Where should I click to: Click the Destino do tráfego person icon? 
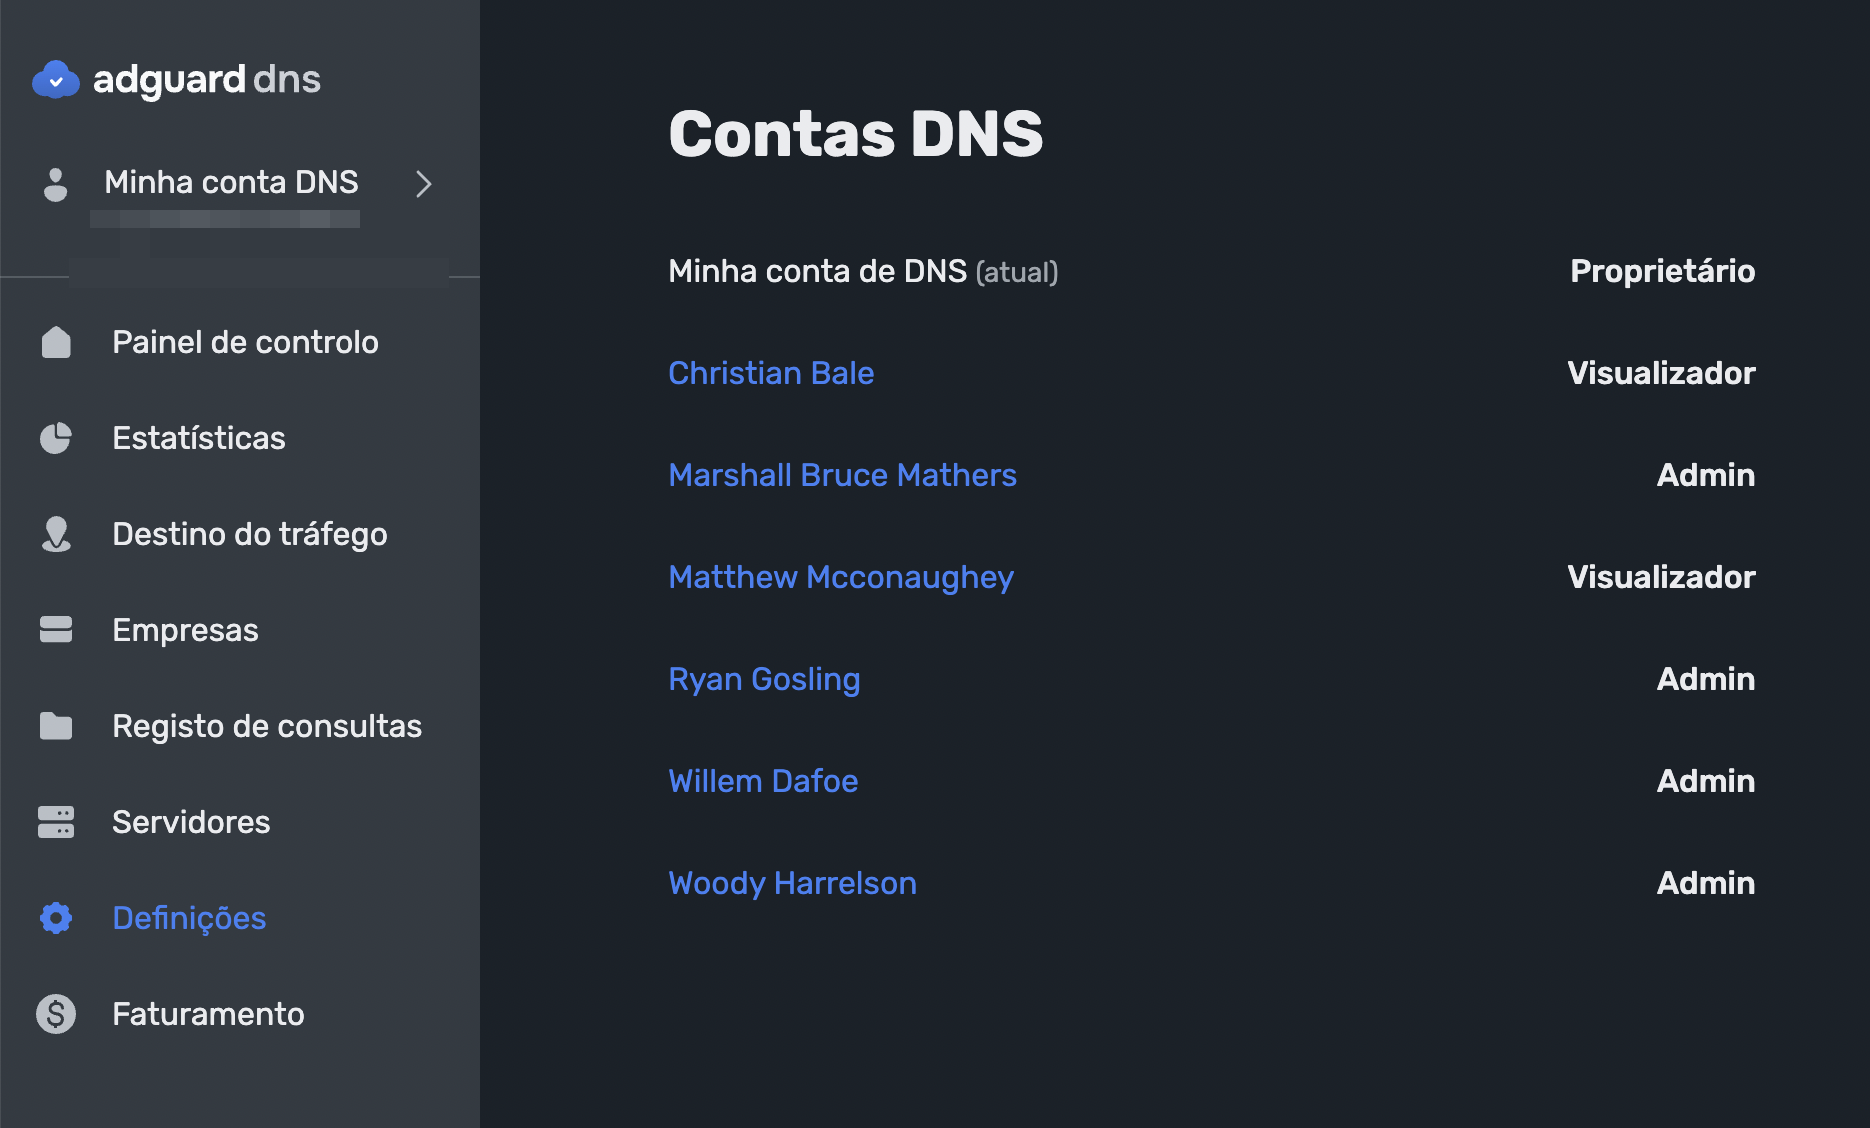[56, 533]
